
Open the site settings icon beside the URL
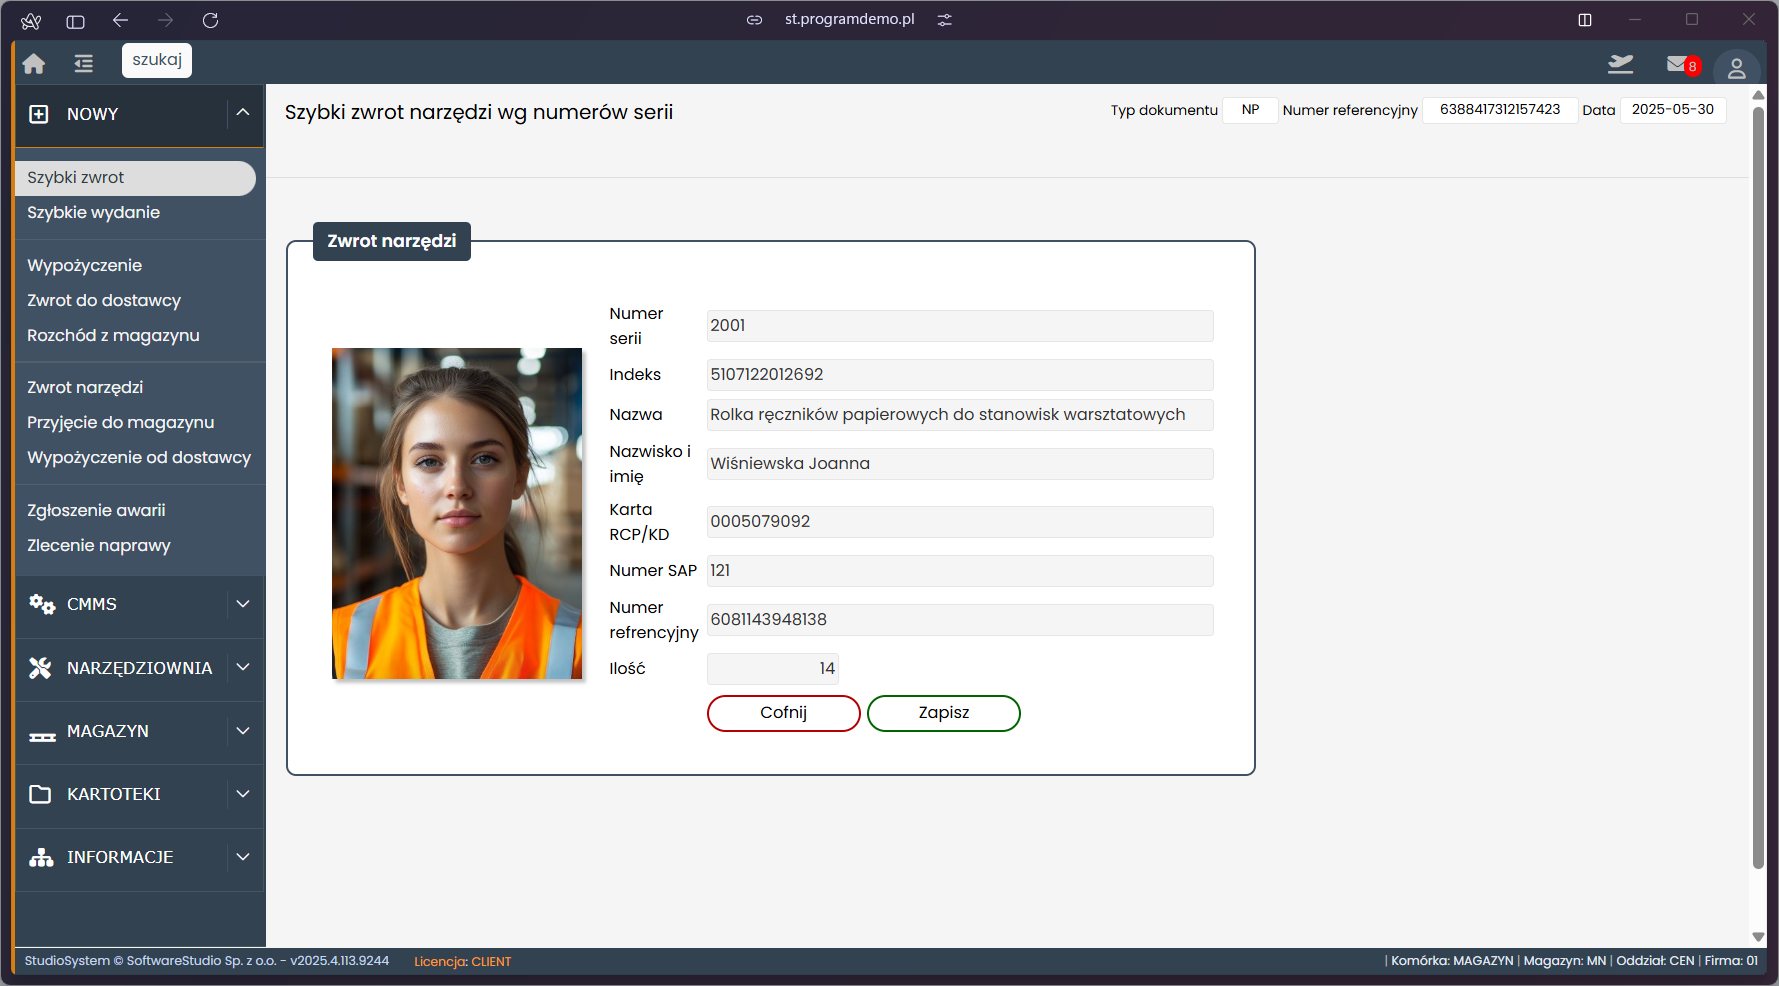(x=944, y=20)
